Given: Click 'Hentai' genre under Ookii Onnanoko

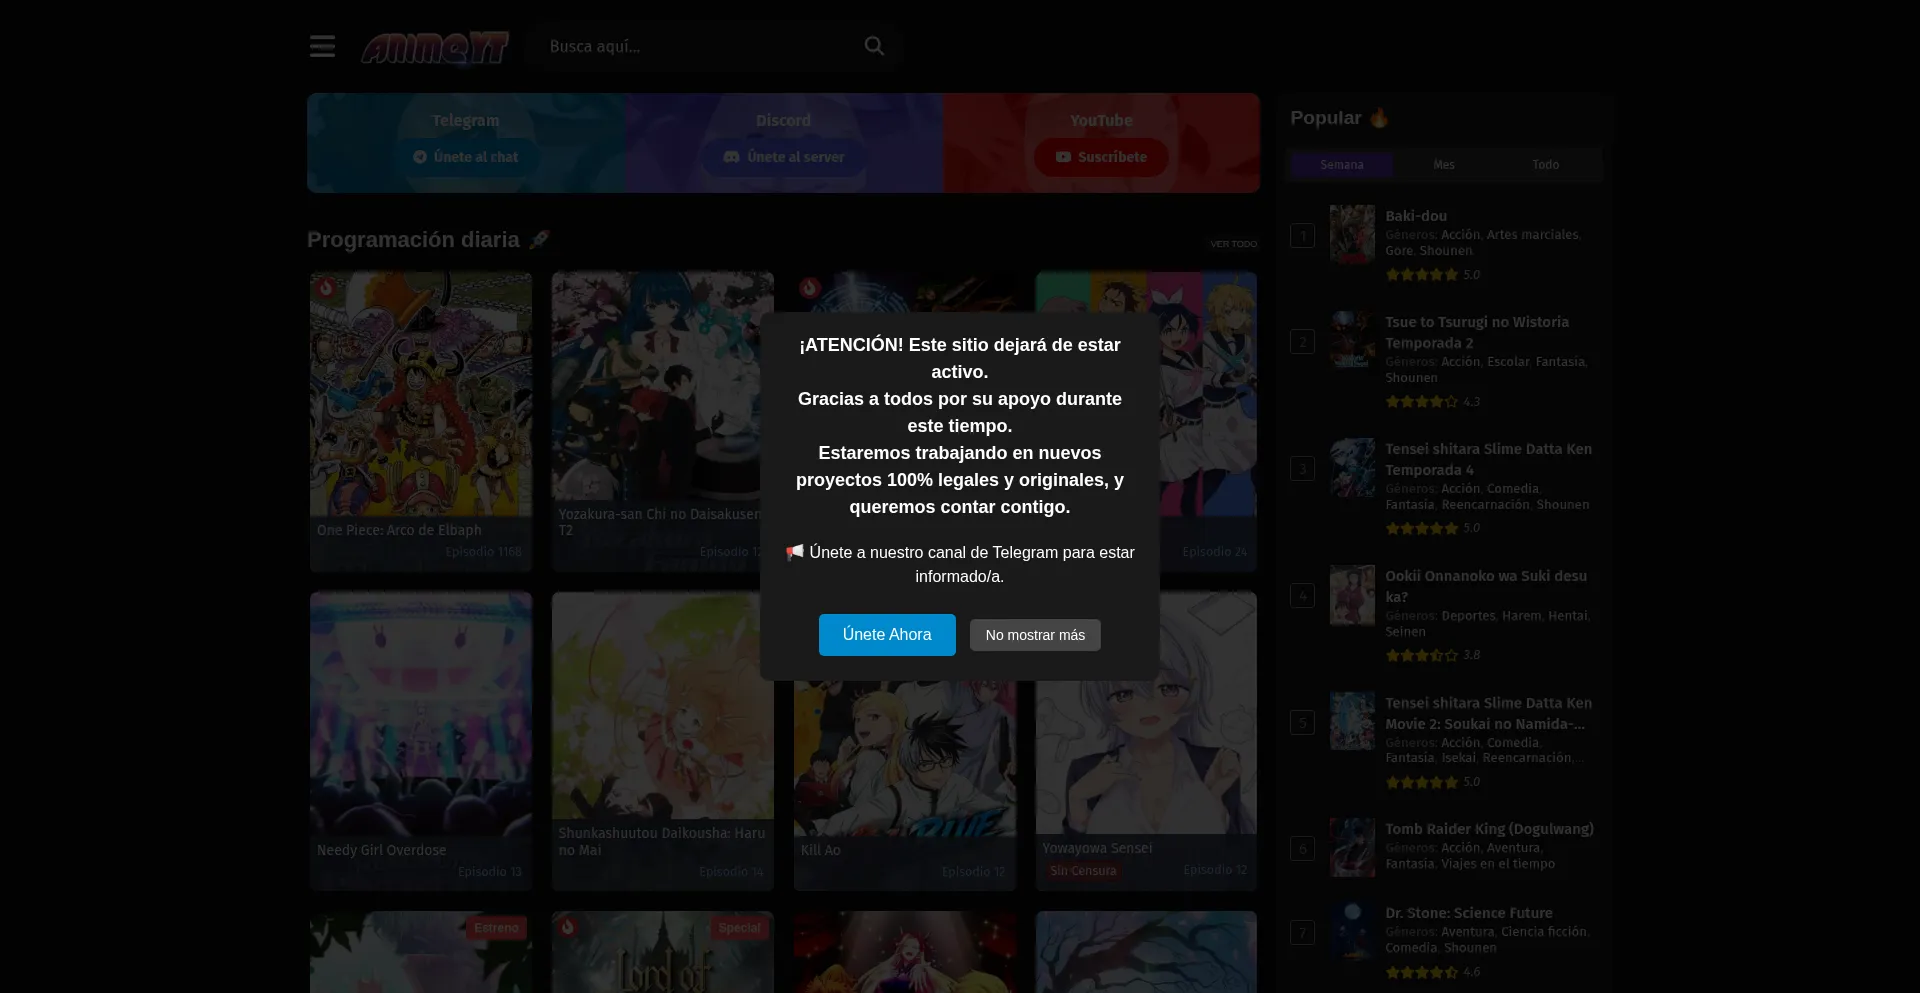Looking at the screenshot, I should coord(1567,616).
